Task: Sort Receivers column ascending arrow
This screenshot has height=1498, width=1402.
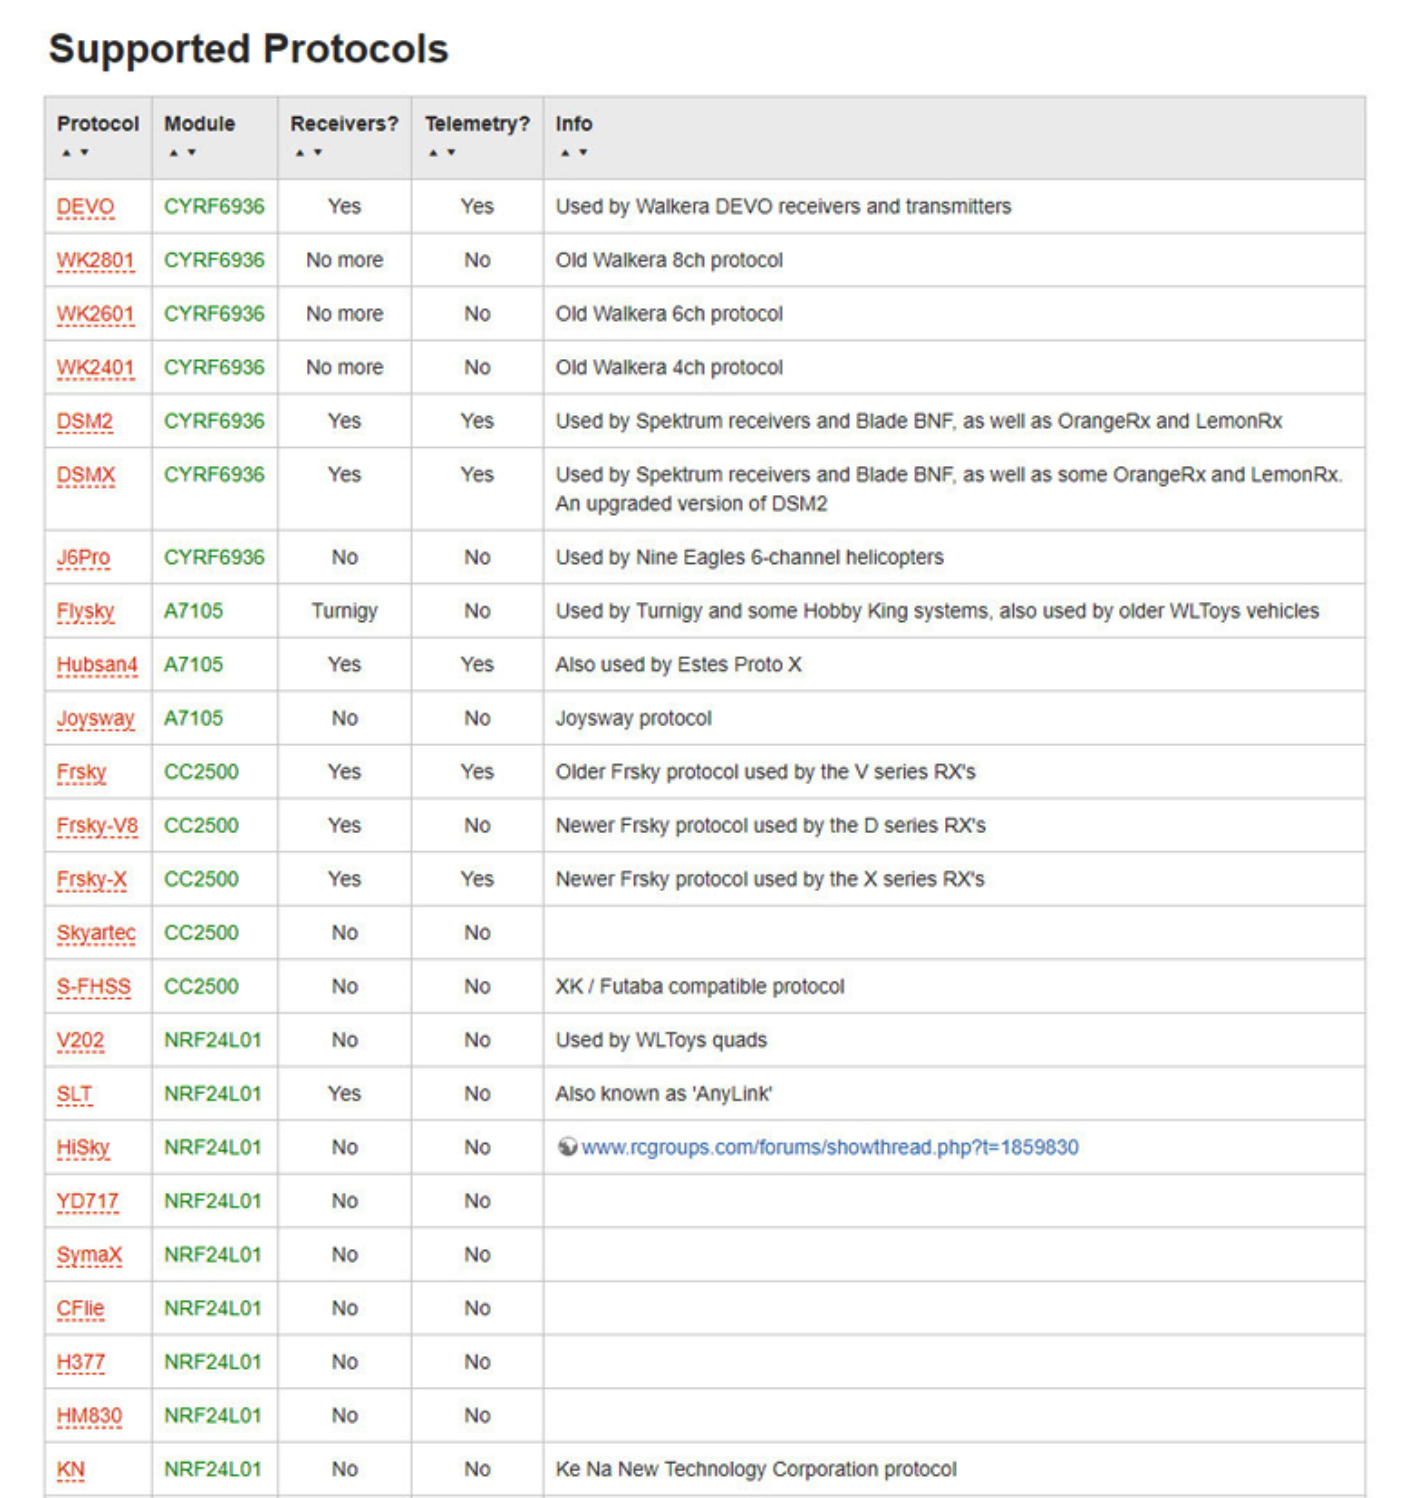Action: click(300, 153)
